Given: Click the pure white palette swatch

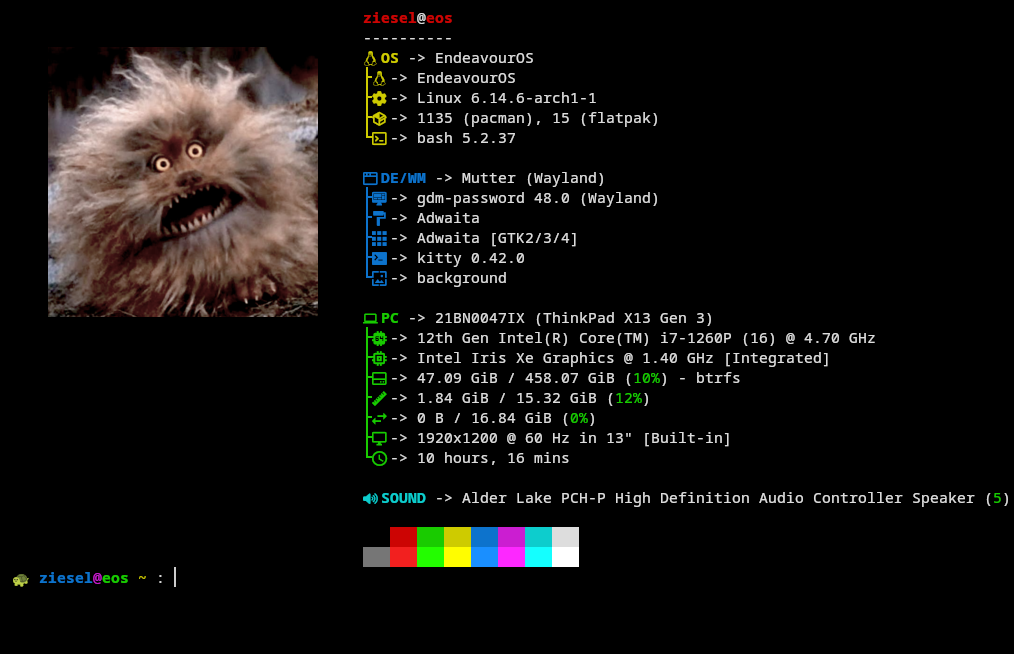Looking at the screenshot, I should (565, 557).
